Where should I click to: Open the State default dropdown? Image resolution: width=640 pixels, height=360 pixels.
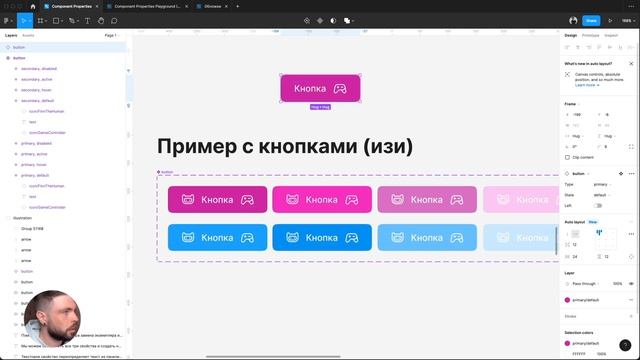(x=602, y=195)
